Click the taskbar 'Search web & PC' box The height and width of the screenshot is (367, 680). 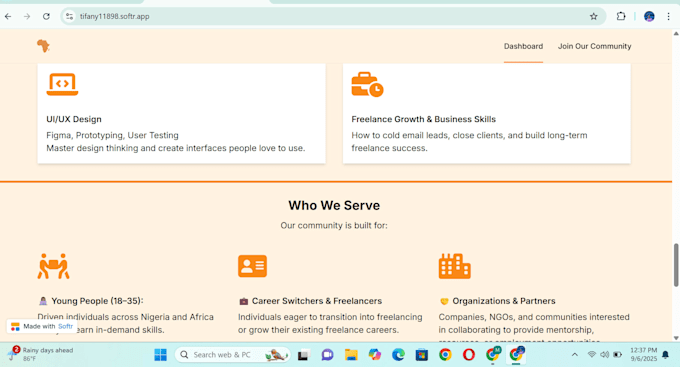pyautogui.click(x=232, y=355)
